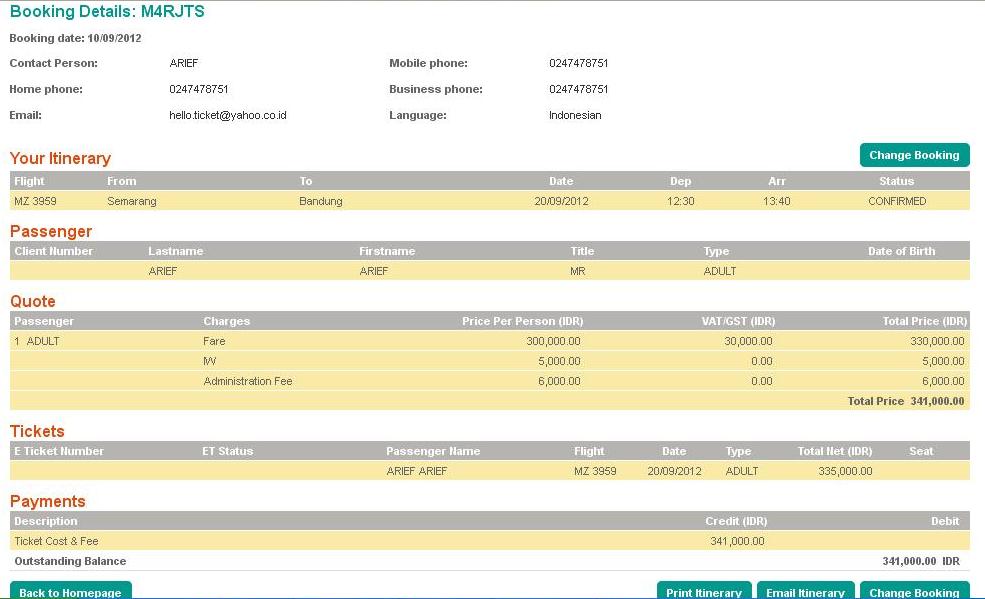Click the Ticket Cost & Fee row
The width and height of the screenshot is (985, 599).
click(x=490, y=541)
